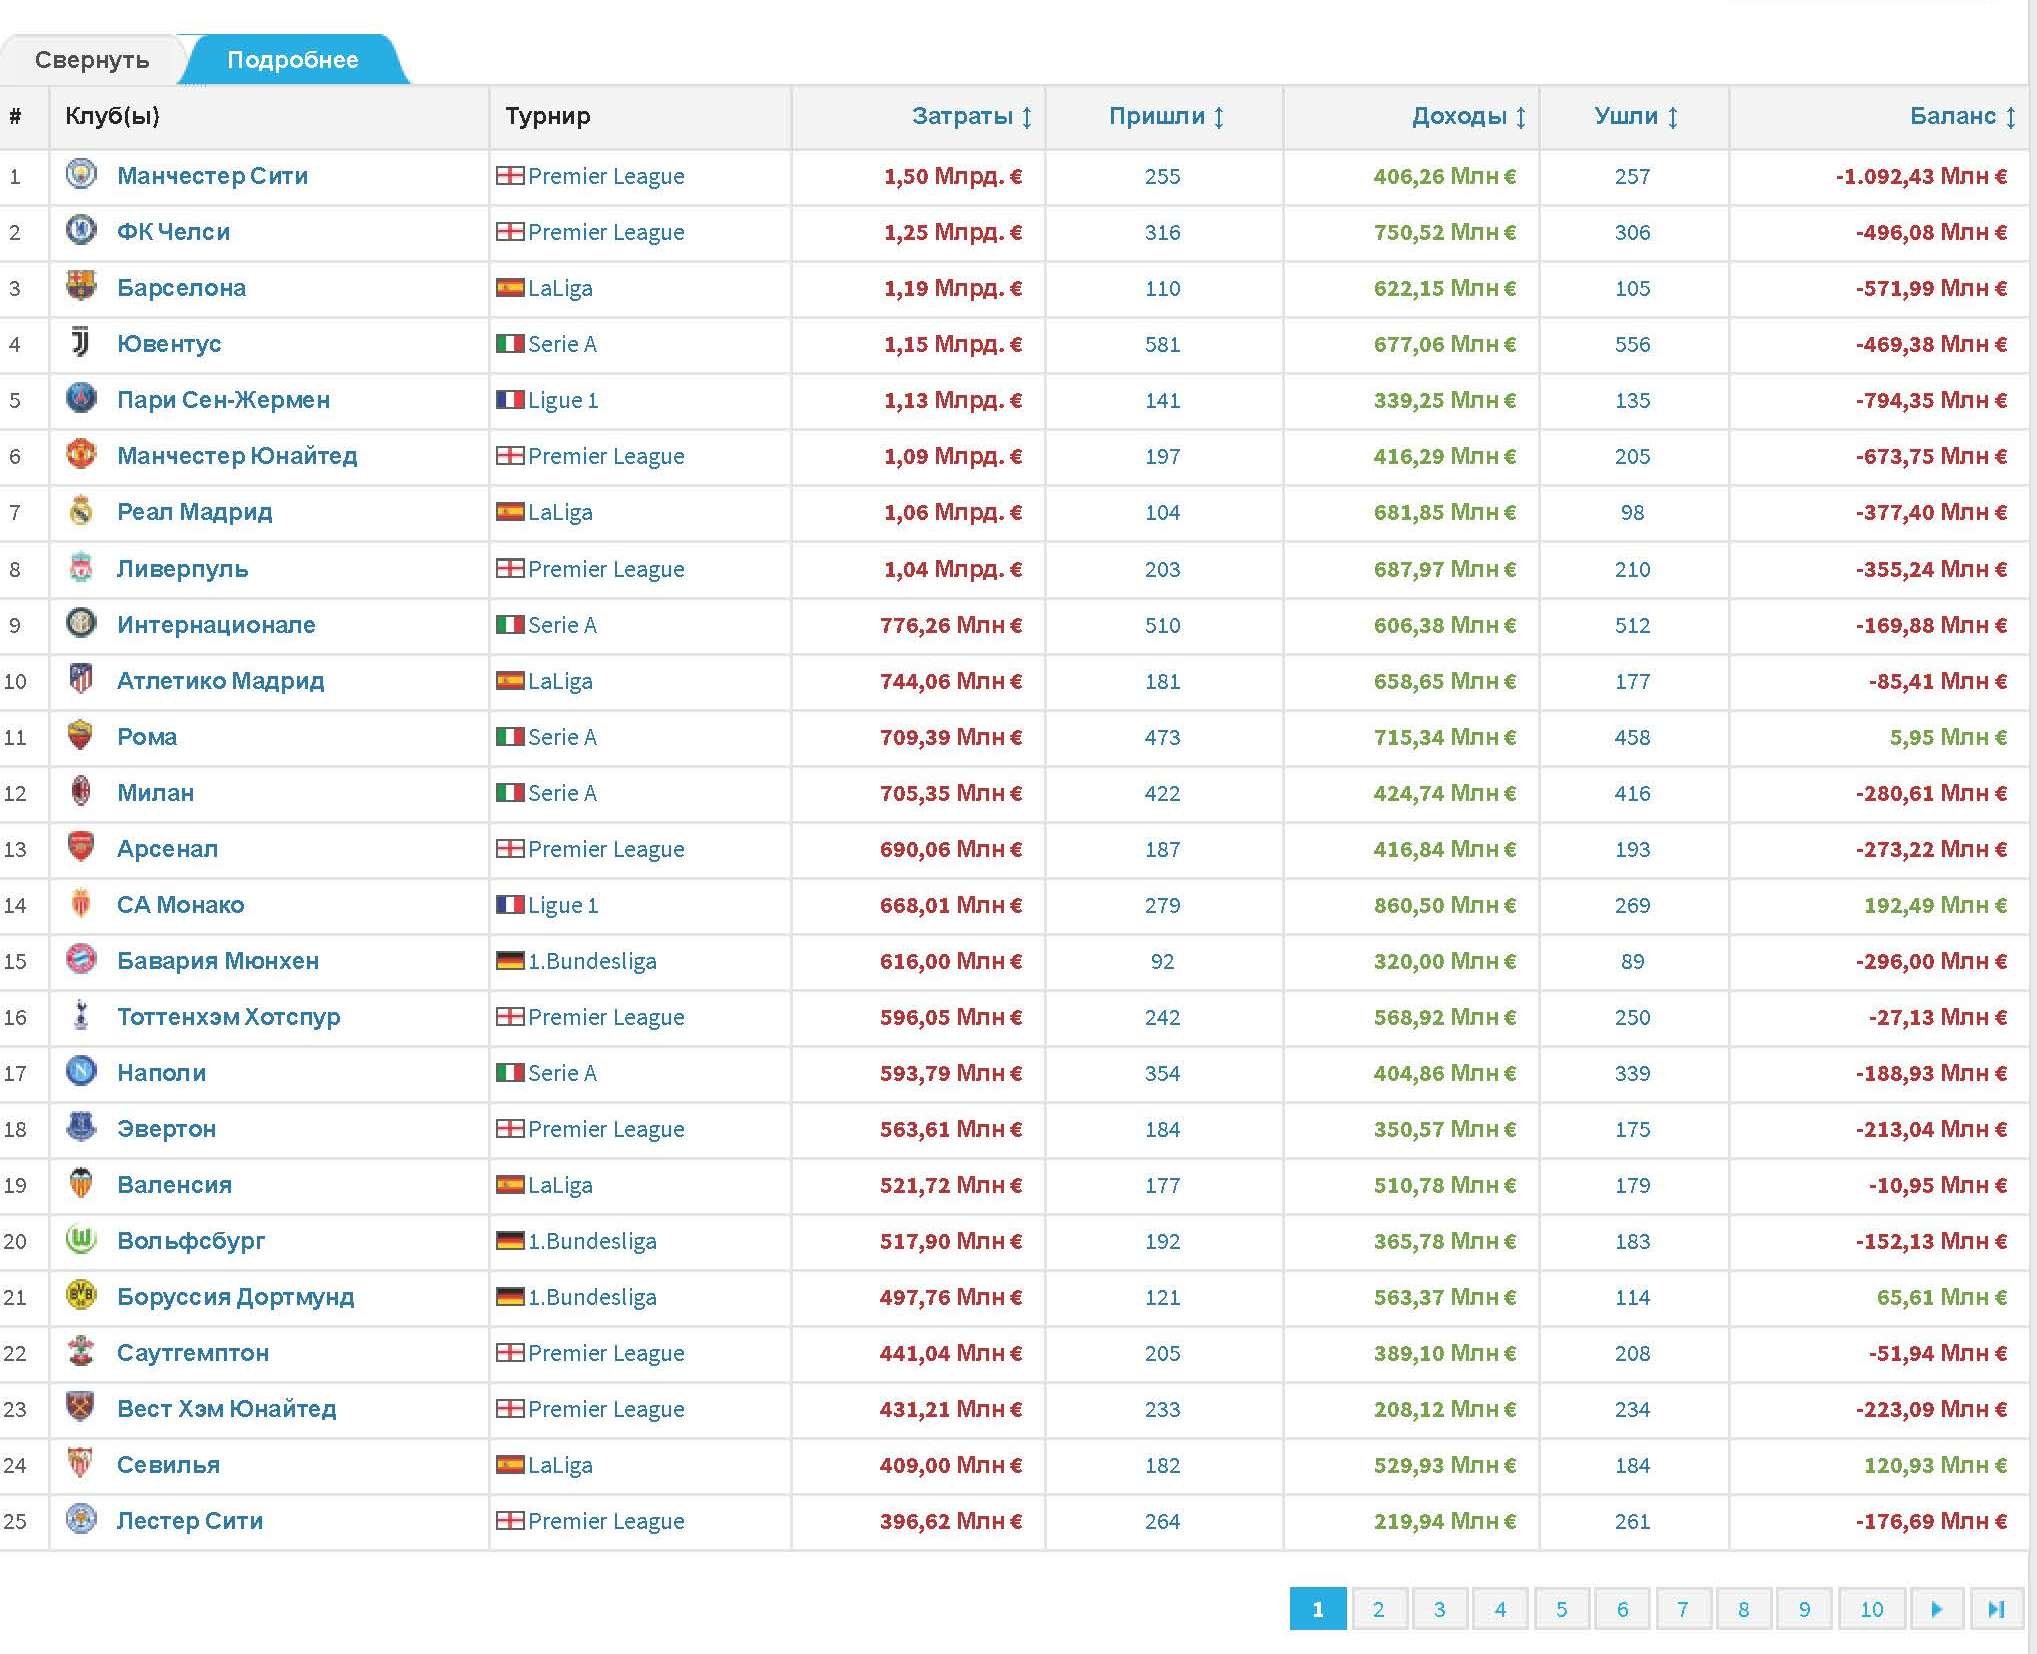Open Premier League link in Arsenal row
This screenshot has width=2037, height=1654.
point(606,849)
